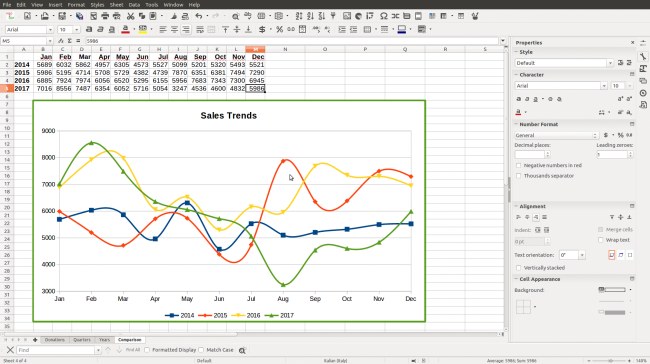Viewport: 650px width, 364px height.
Task: Open the special character Omega icon
Action: 383,16
